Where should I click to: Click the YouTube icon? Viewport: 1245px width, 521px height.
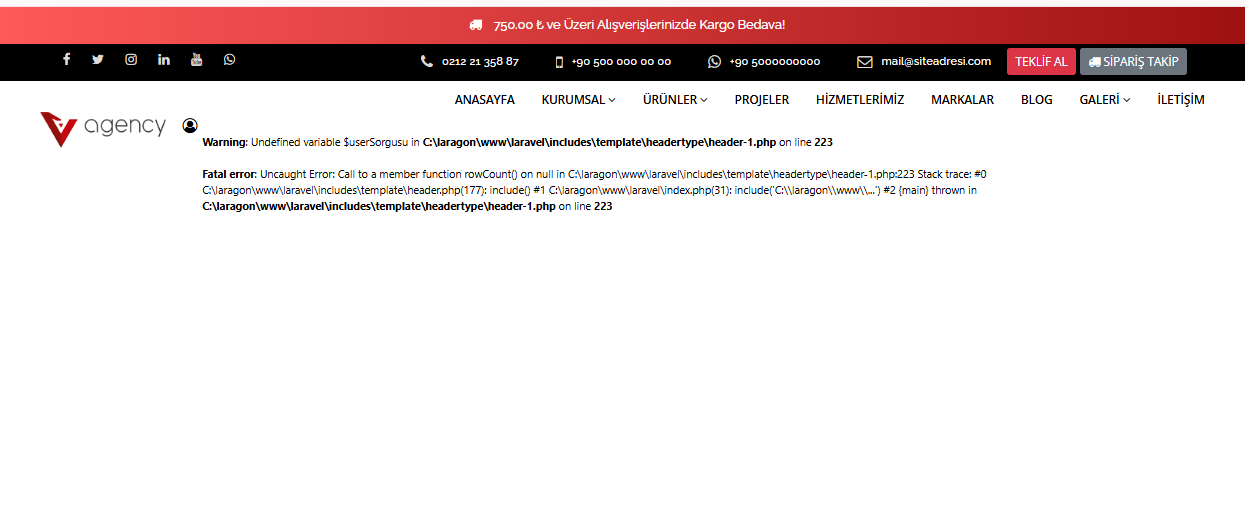197,60
